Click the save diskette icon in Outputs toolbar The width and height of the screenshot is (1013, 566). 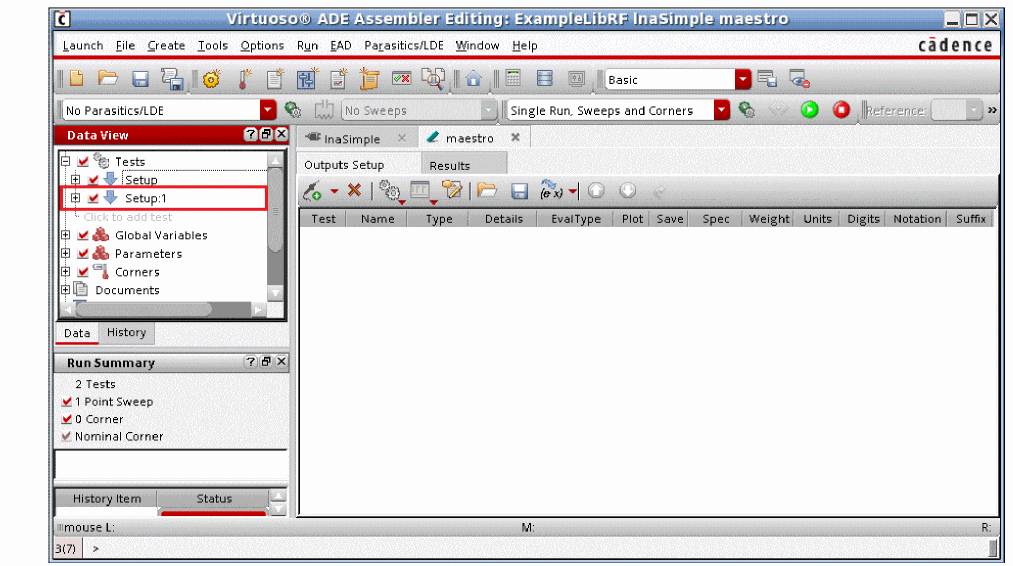tap(519, 191)
